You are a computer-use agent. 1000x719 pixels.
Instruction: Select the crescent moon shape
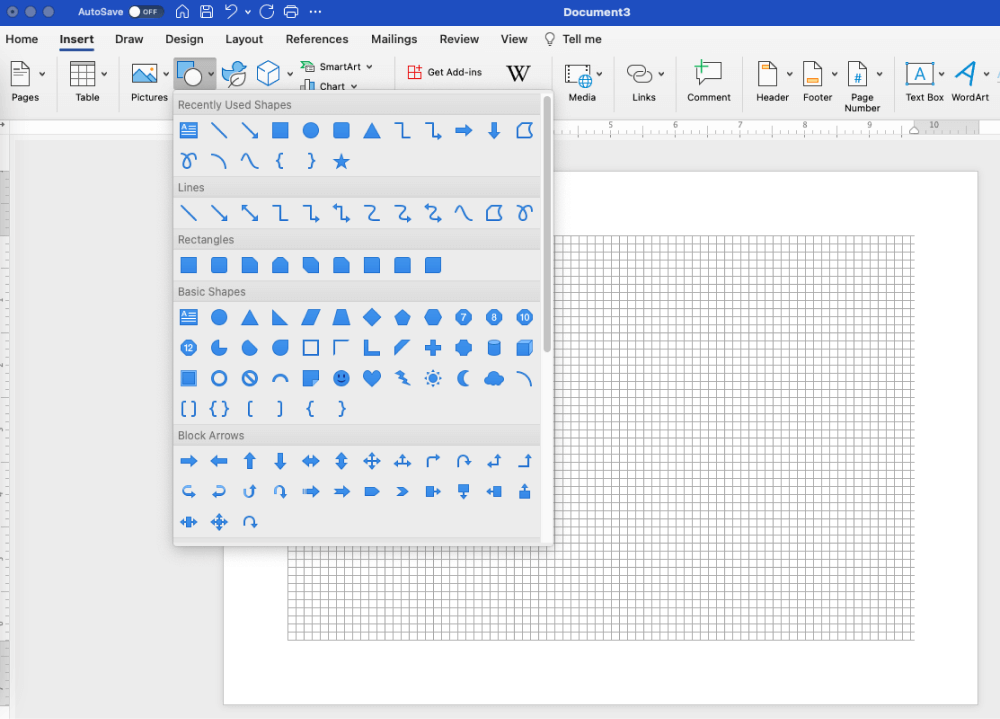tap(462, 378)
